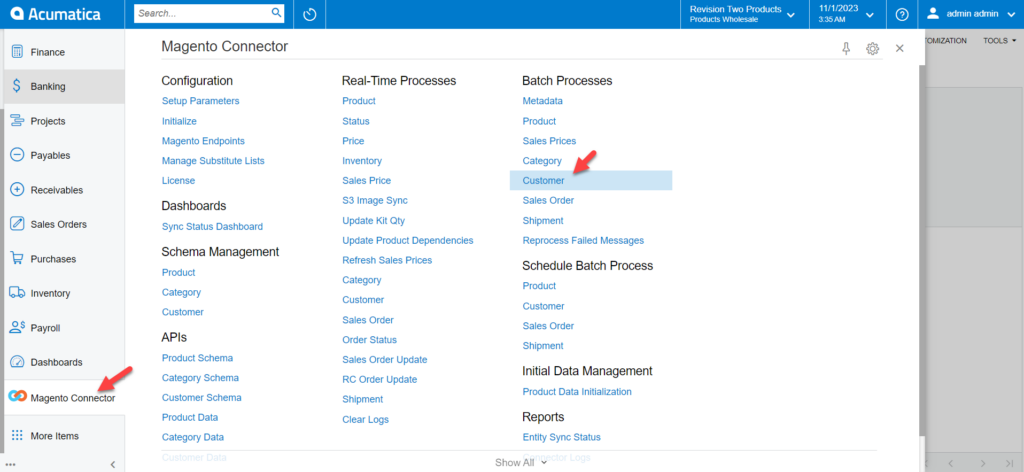Image resolution: width=1024 pixels, height=472 pixels.
Task: Open the menu settings gear
Action: pyautogui.click(x=872, y=48)
